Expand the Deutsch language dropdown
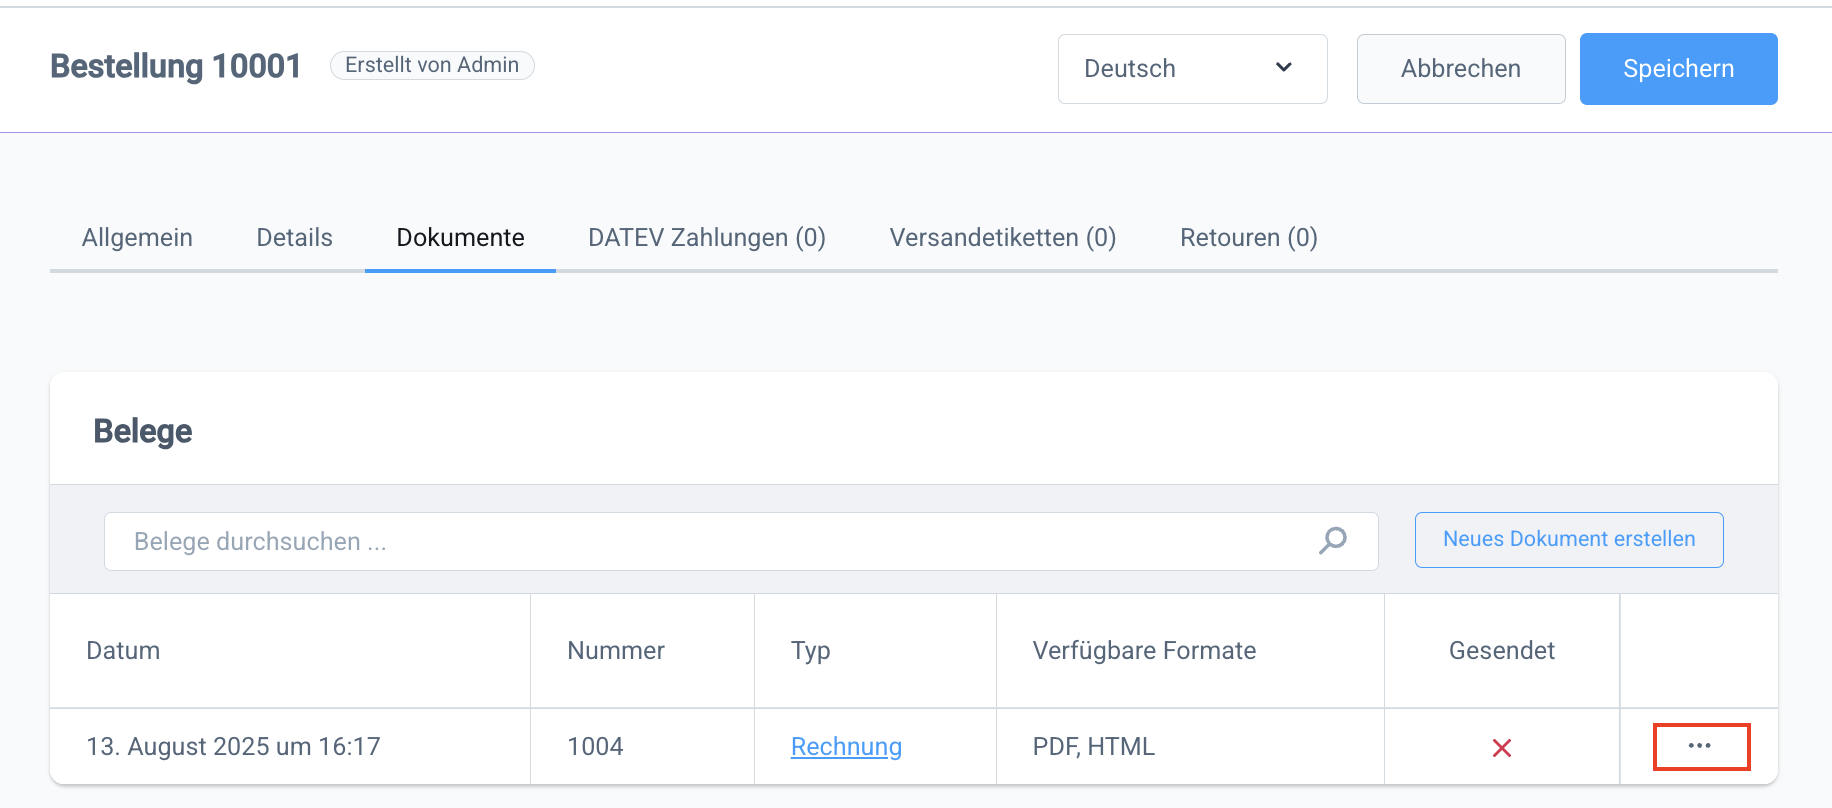 click(1192, 69)
